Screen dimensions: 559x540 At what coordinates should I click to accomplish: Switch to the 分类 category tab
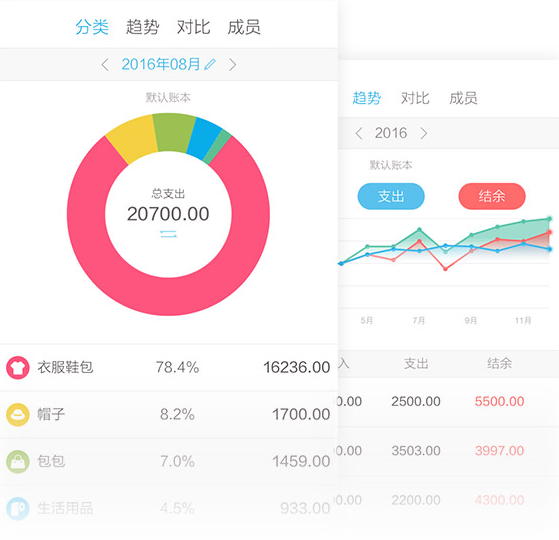coord(92,27)
